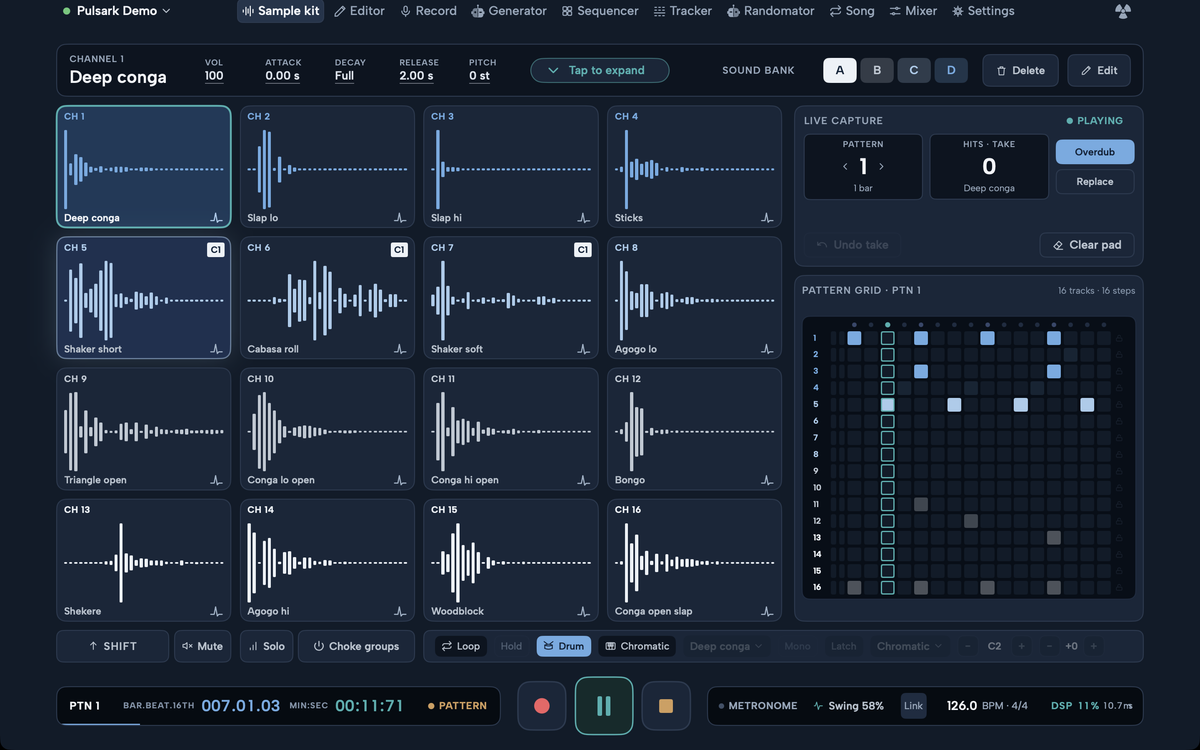Click the Clear pad button
Viewport: 1200px width, 750px height.
click(1087, 245)
